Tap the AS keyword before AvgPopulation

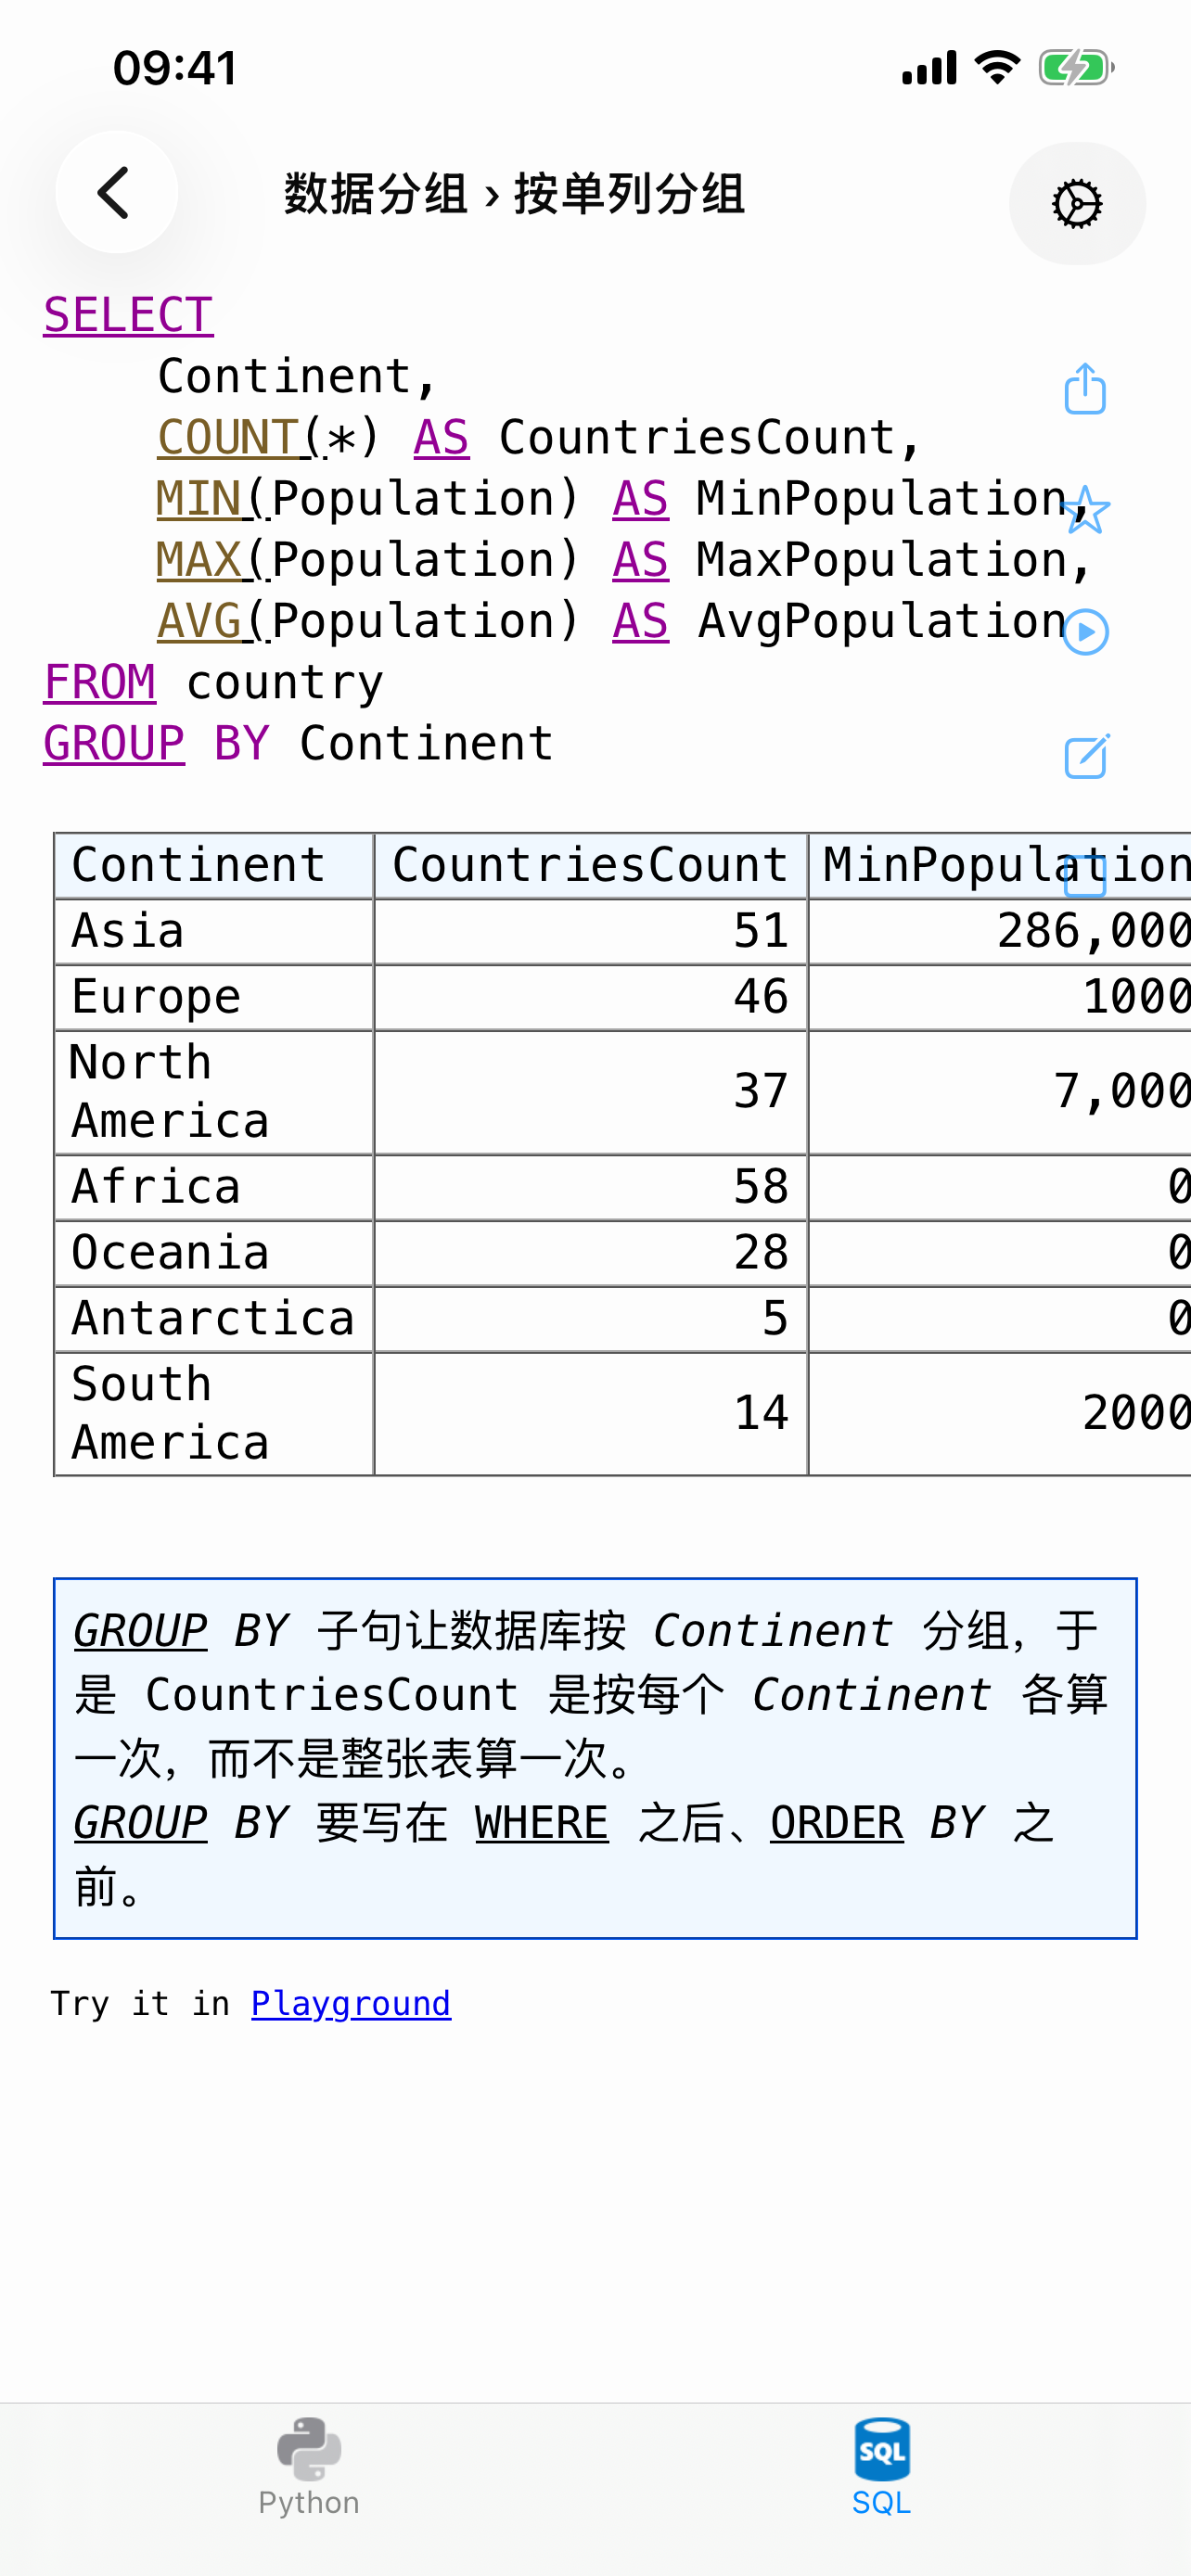coord(640,621)
